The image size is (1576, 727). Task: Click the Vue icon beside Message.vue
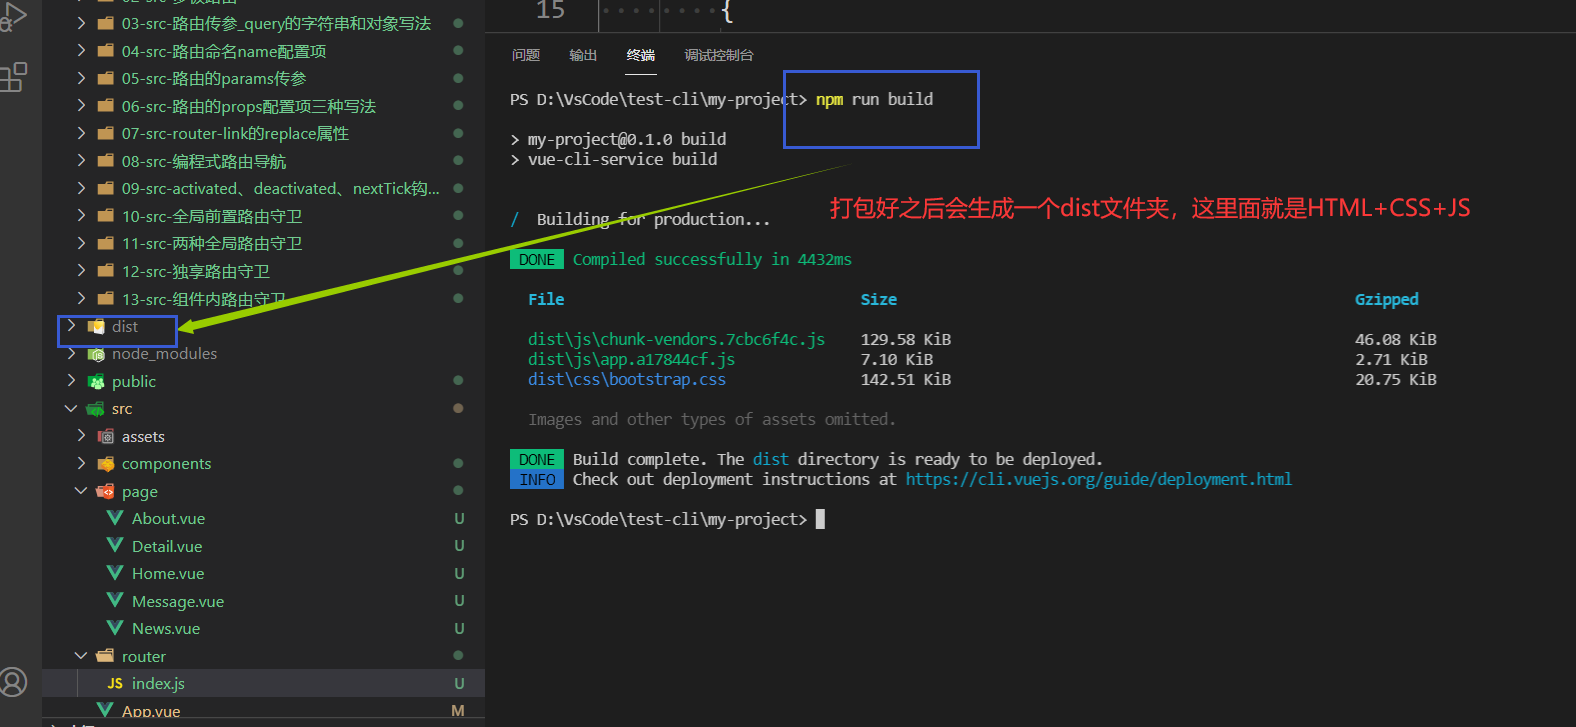pos(115,601)
